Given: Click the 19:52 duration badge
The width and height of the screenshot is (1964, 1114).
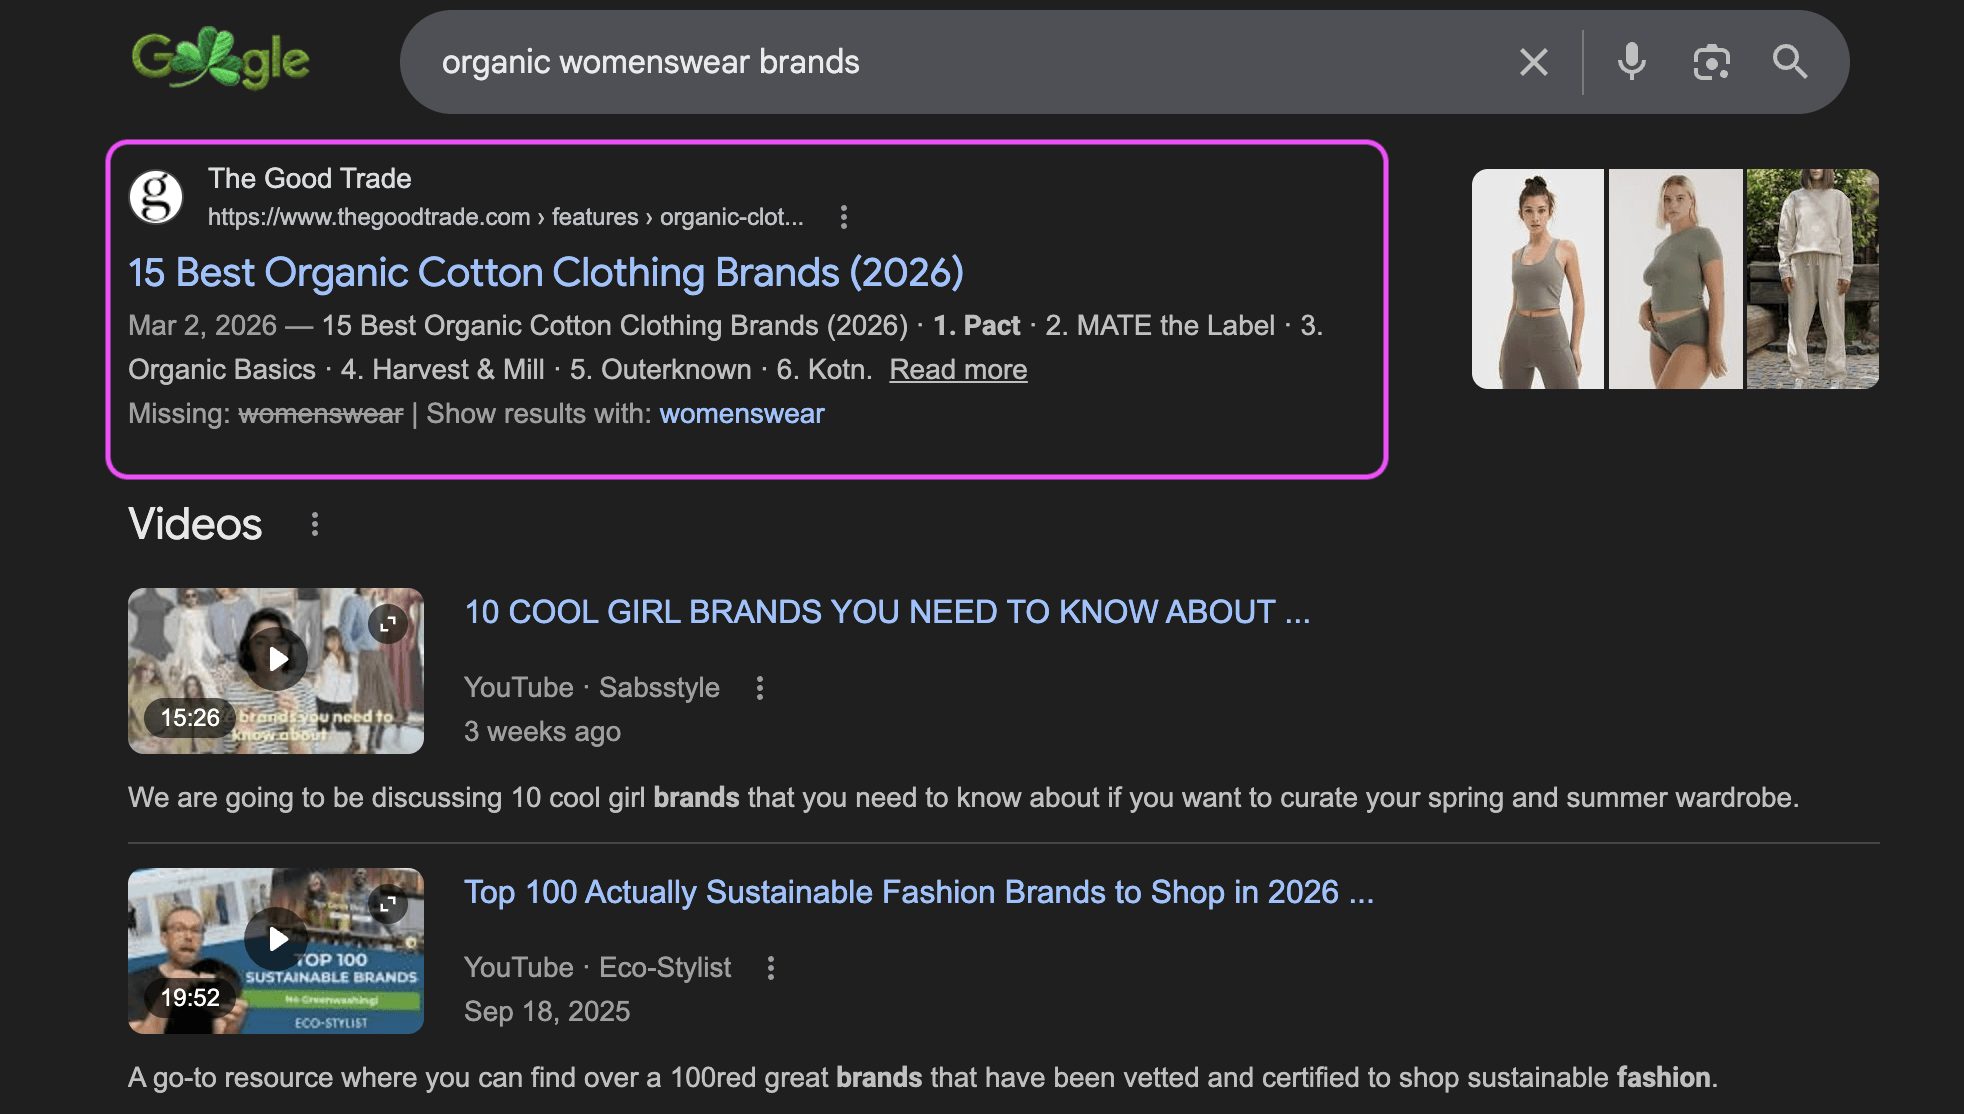Looking at the screenshot, I should 190,998.
